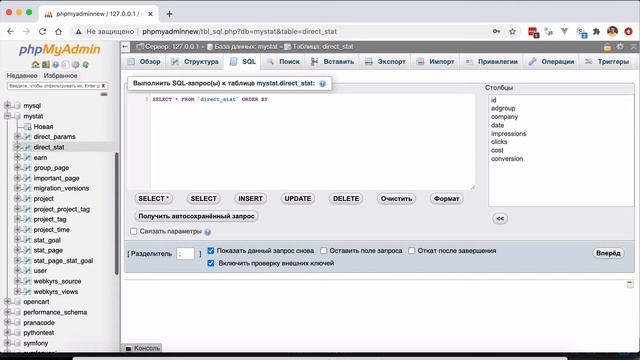Image resolution: width=640 pixels, height=360 pixels.
Task: Collapse the top breadcrumb bar arrow
Action: [x=633, y=47]
